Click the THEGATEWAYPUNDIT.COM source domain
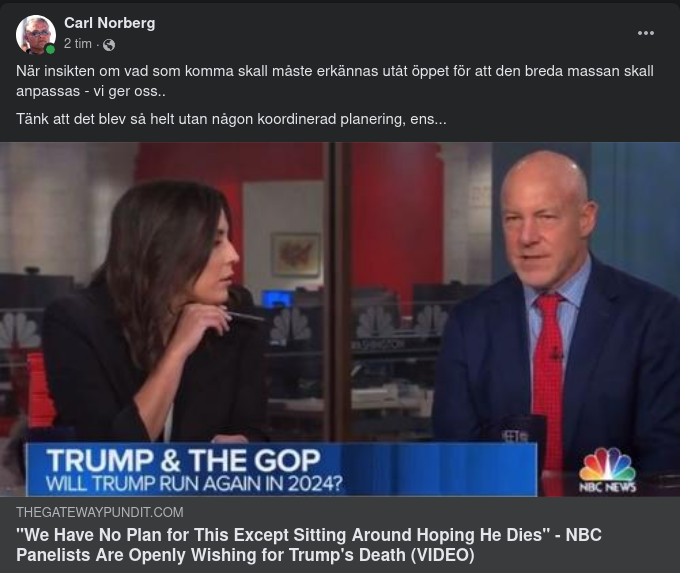The image size is (680, 573). point(100,512)
